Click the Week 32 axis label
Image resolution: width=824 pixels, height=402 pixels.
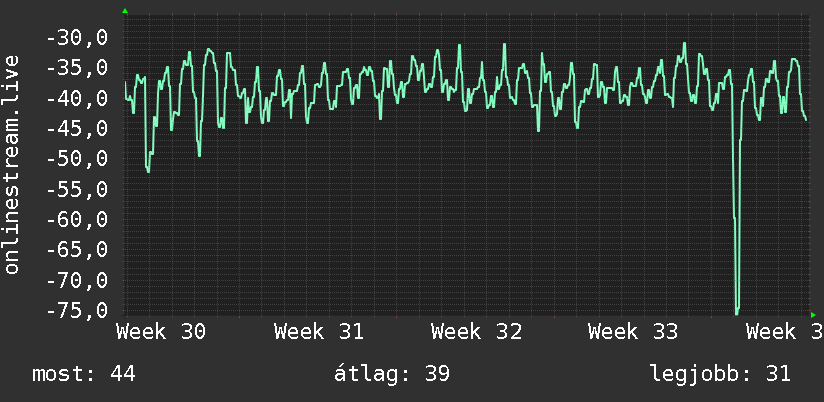[476, 332]
